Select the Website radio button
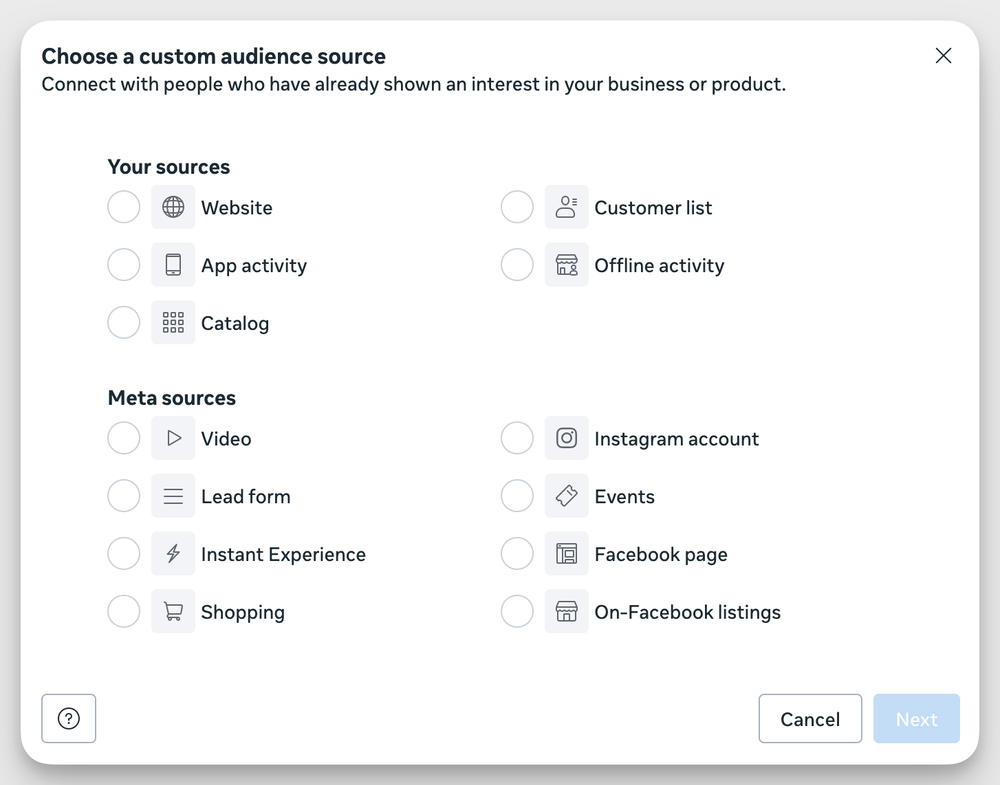 click(x=124, y=208)
